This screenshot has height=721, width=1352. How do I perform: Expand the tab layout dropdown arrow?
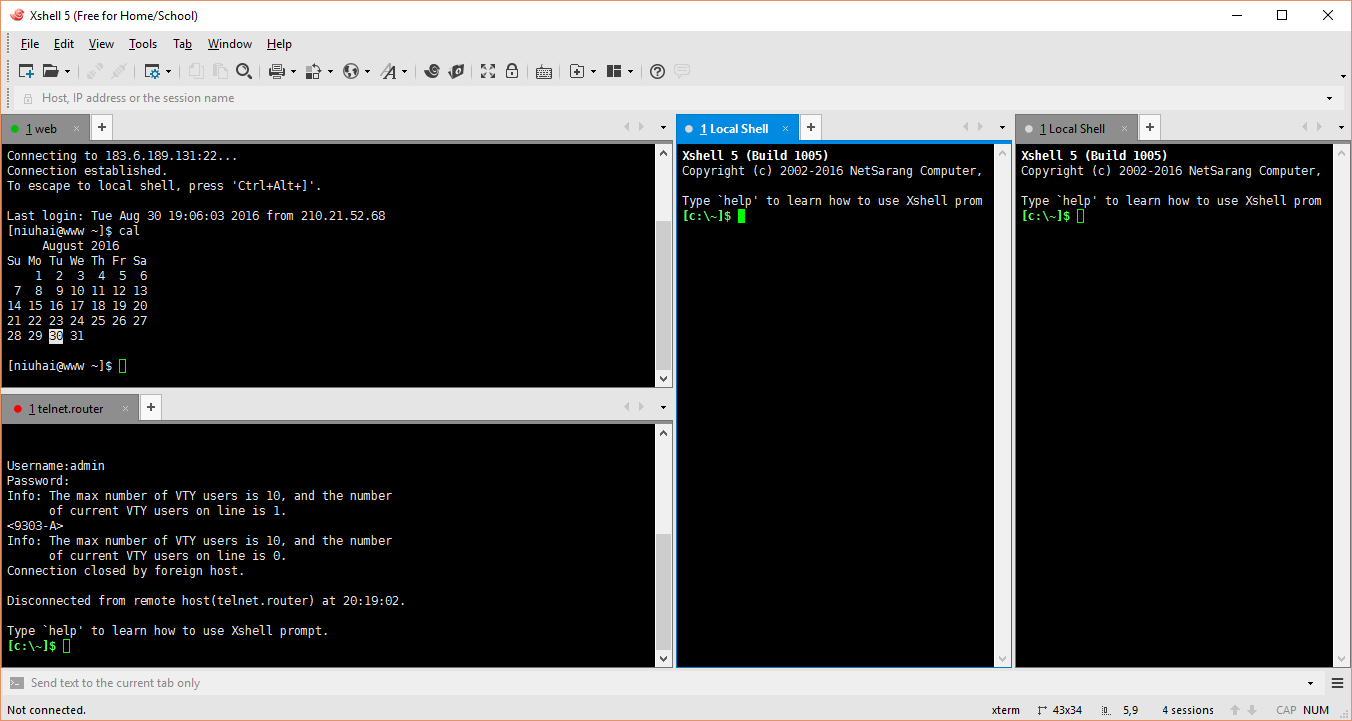tap(630, 72)
